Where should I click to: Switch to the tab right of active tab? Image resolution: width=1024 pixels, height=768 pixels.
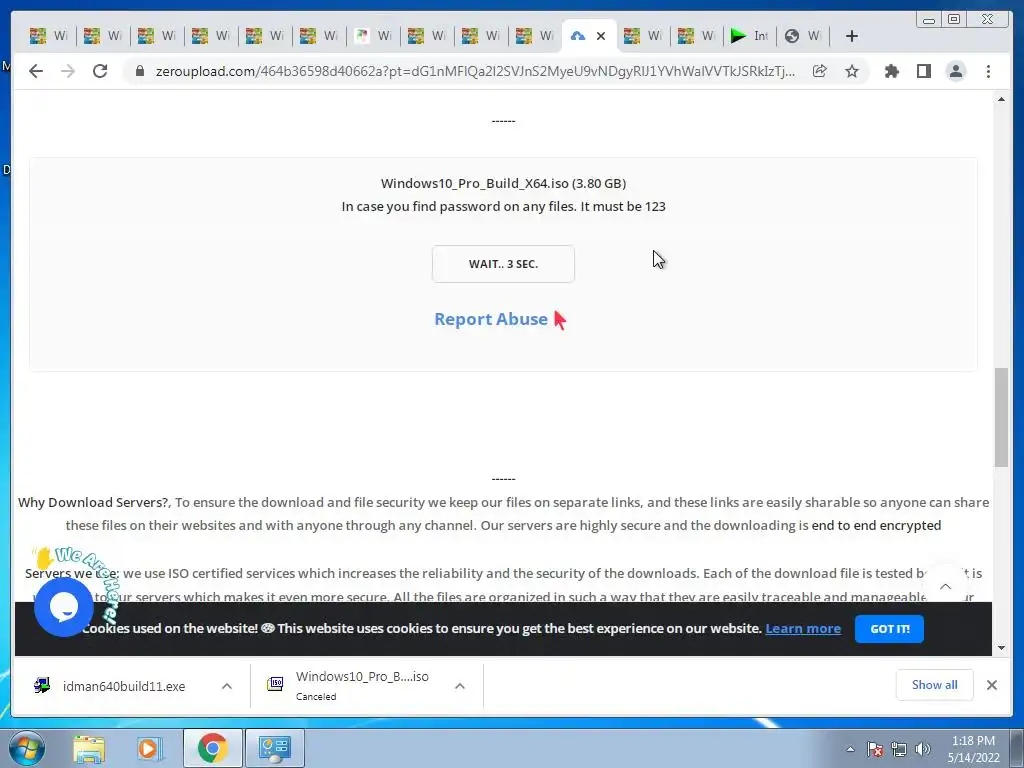click(x=643, y=36)
